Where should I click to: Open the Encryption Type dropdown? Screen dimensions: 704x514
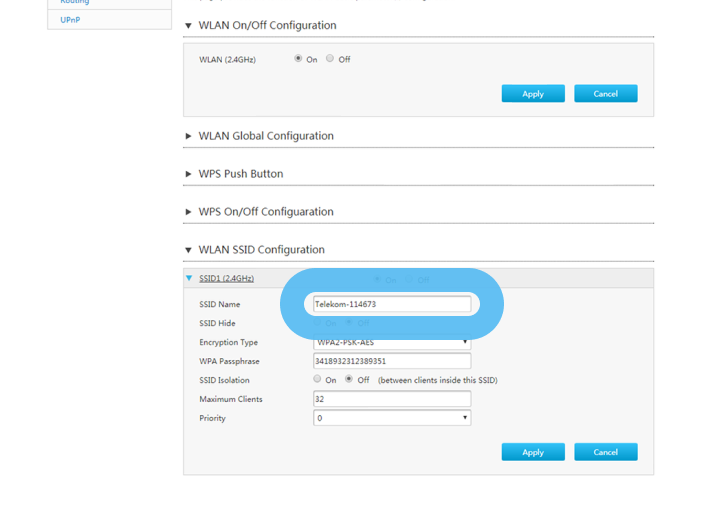(391, 343)
